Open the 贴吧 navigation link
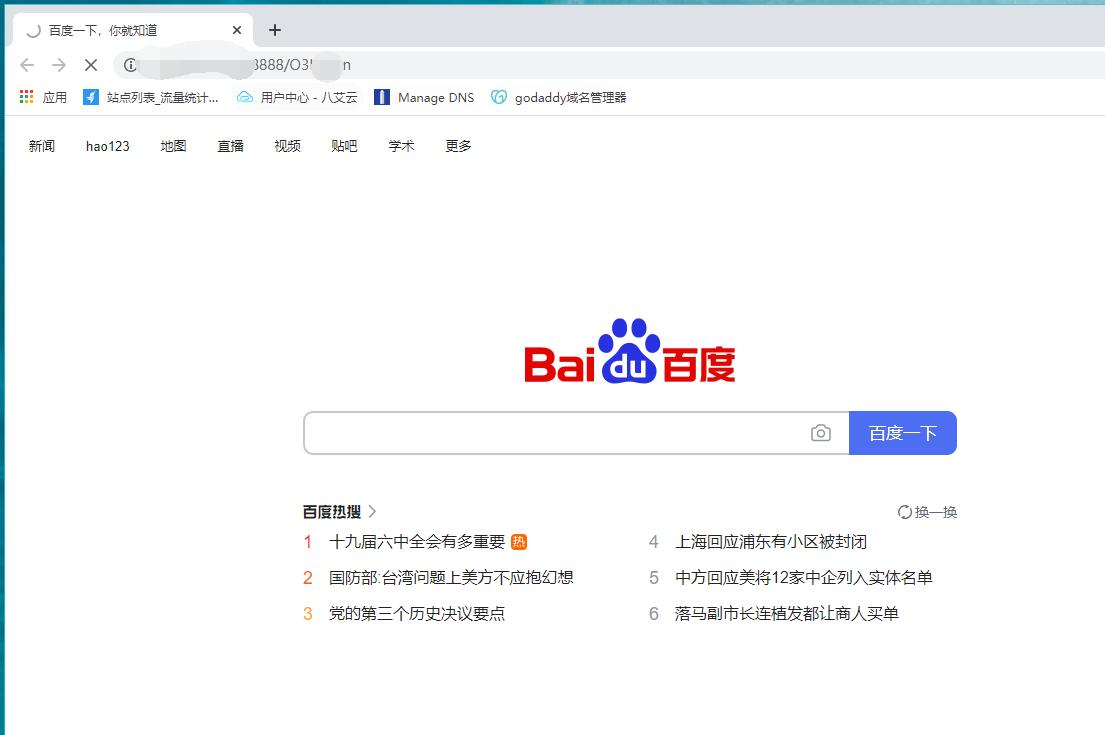1105x735 pixels. click(x=344, y=146)
